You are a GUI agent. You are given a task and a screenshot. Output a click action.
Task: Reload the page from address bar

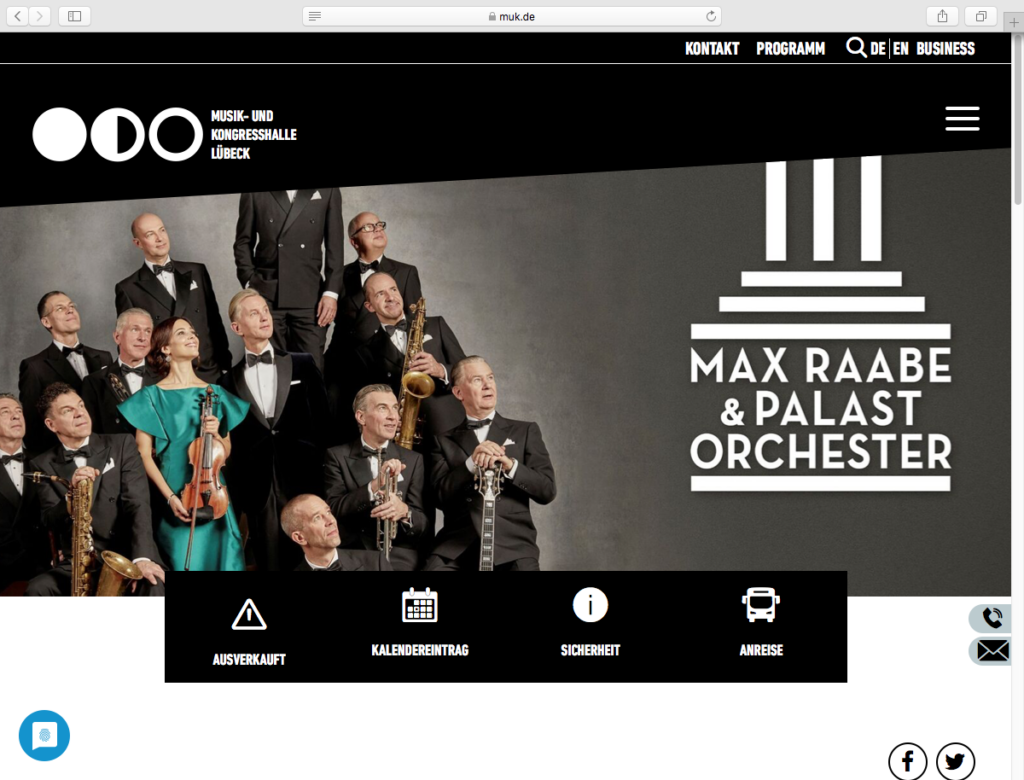click(x=711, y=16)
